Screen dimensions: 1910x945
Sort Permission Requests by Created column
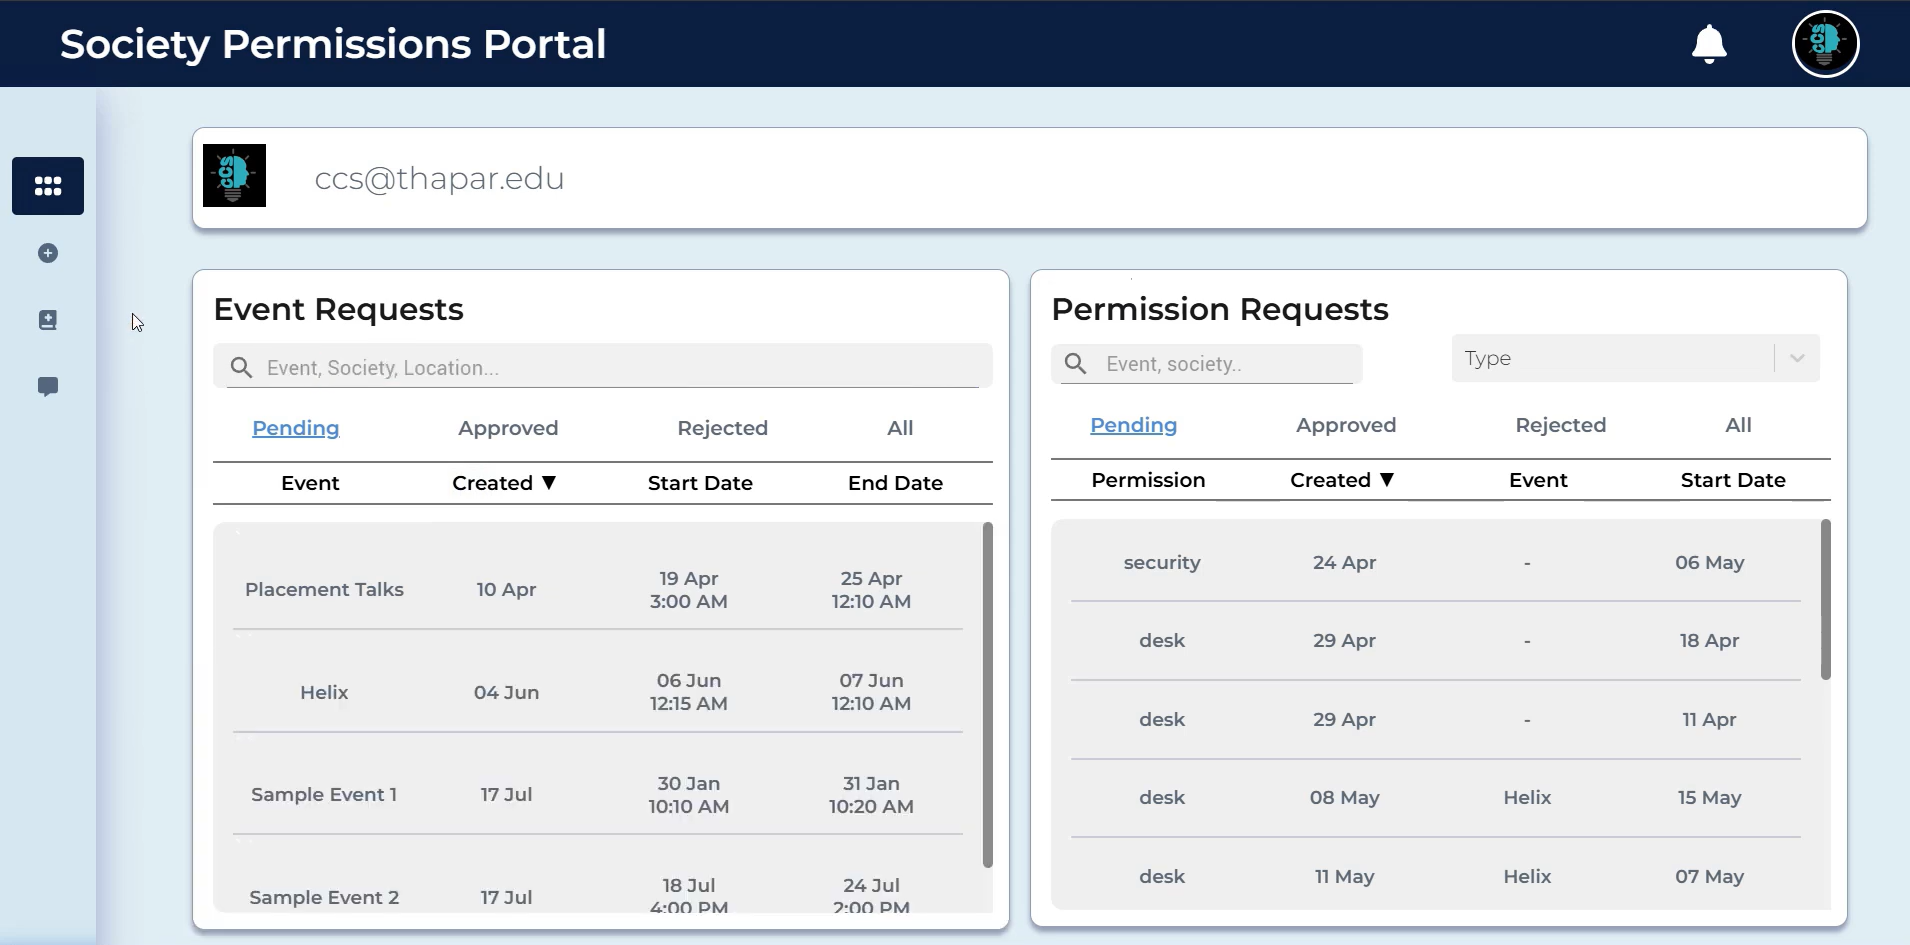pyautogui.click(x=1342, y=480)
